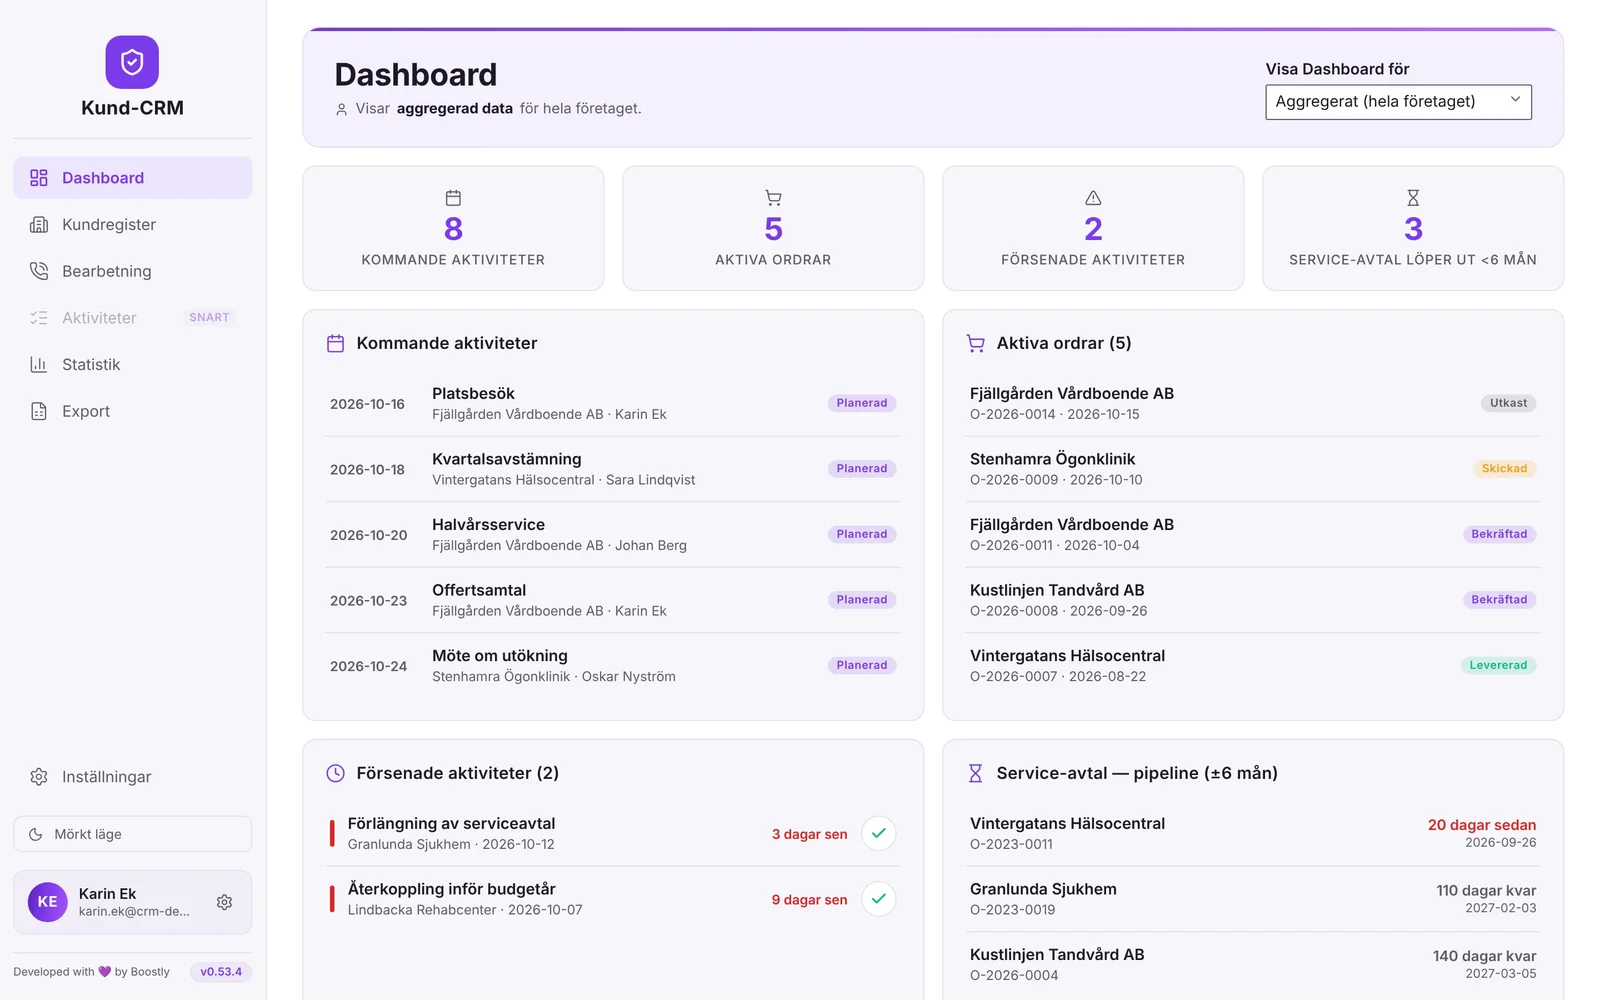Toggle Mörkt läge dark mode
Screen dimensions: 1600x1000
(132, 834)
